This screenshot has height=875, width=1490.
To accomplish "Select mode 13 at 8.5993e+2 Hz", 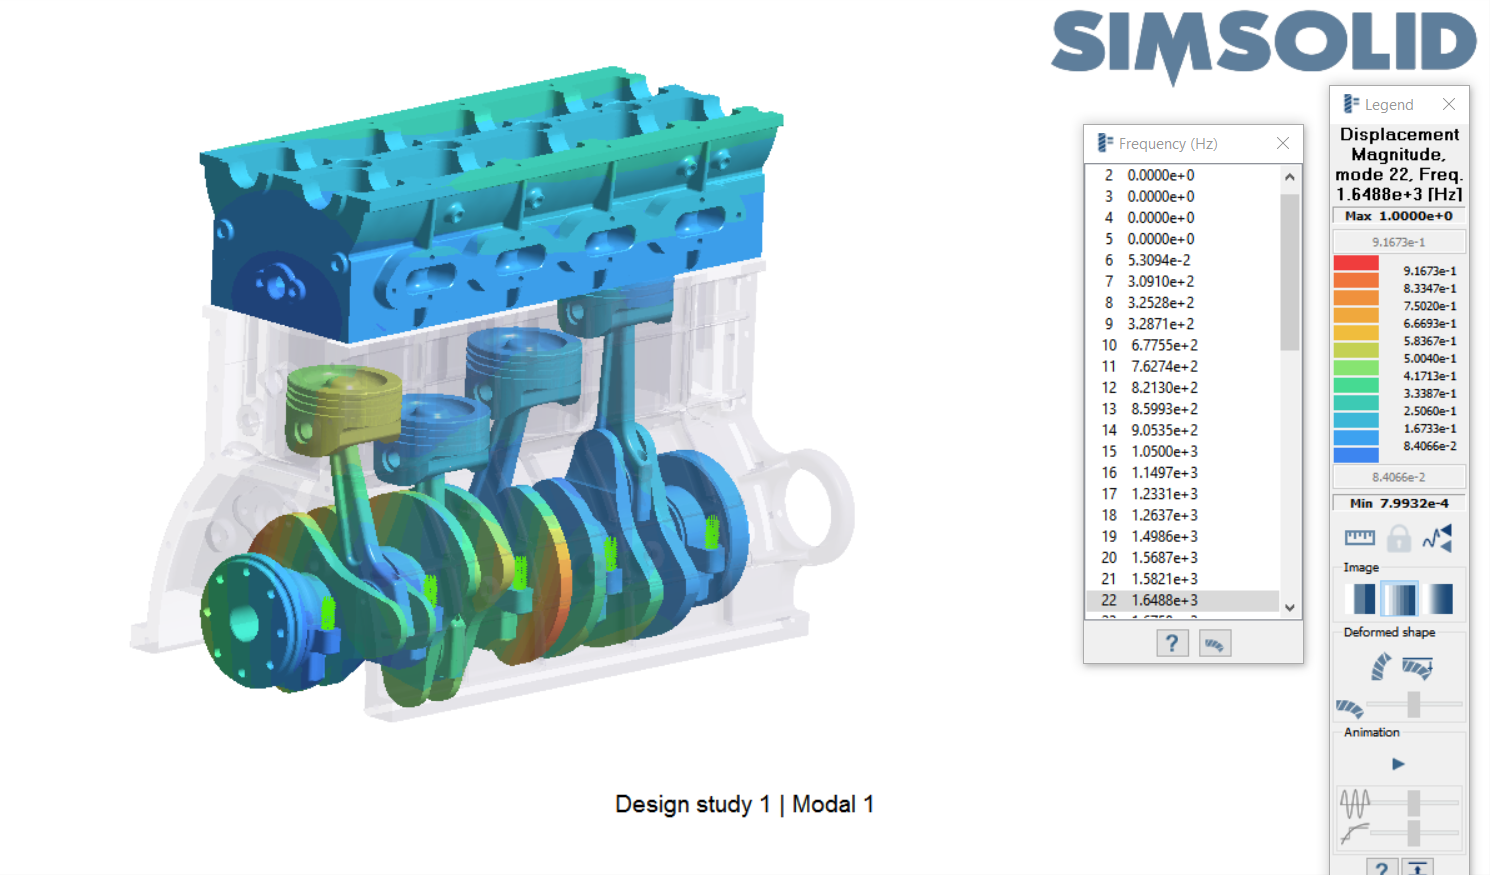I will point(1182,409).
